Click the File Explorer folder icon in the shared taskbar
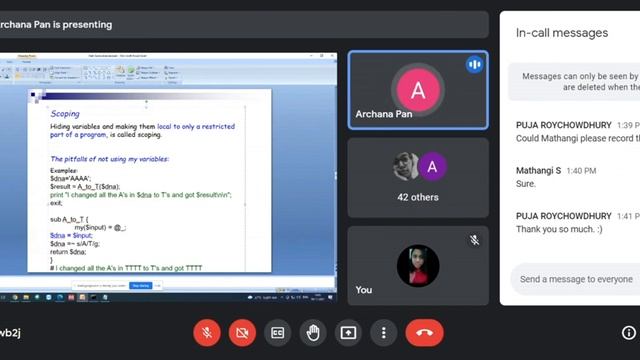The image size is (640, 360). tap(26, 298)
